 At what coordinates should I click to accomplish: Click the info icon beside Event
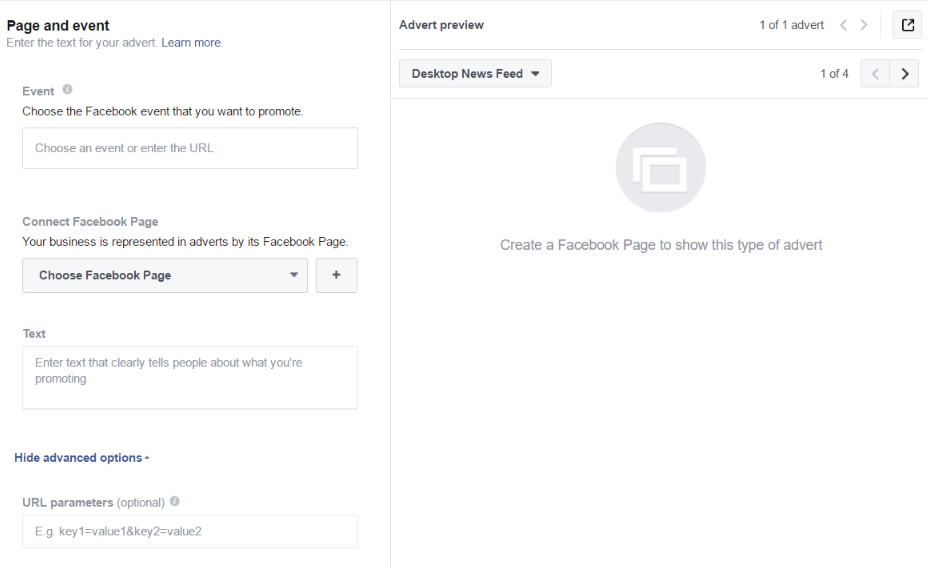click(x=68, y=90)
